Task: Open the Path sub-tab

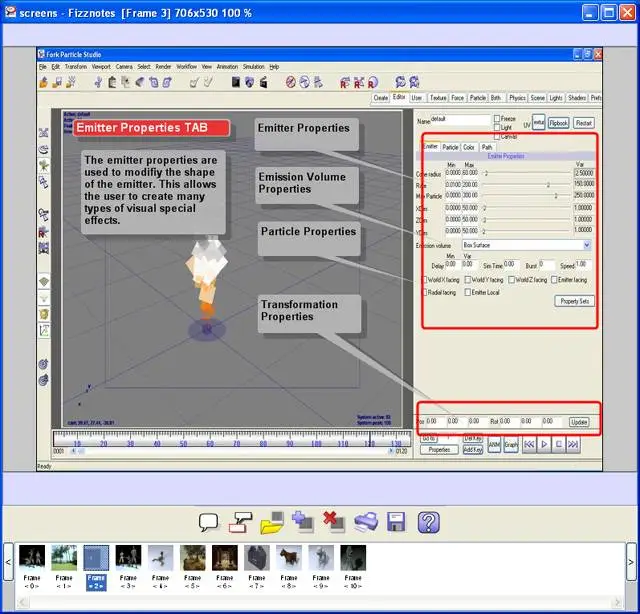Action: tap(487, 147)
